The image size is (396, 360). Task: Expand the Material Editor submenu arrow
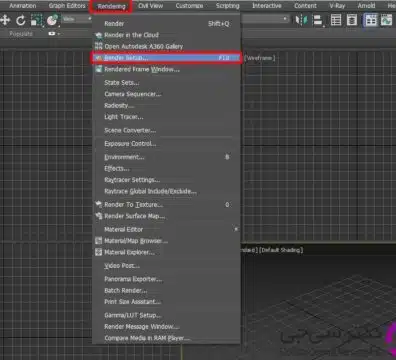(236, 229)
